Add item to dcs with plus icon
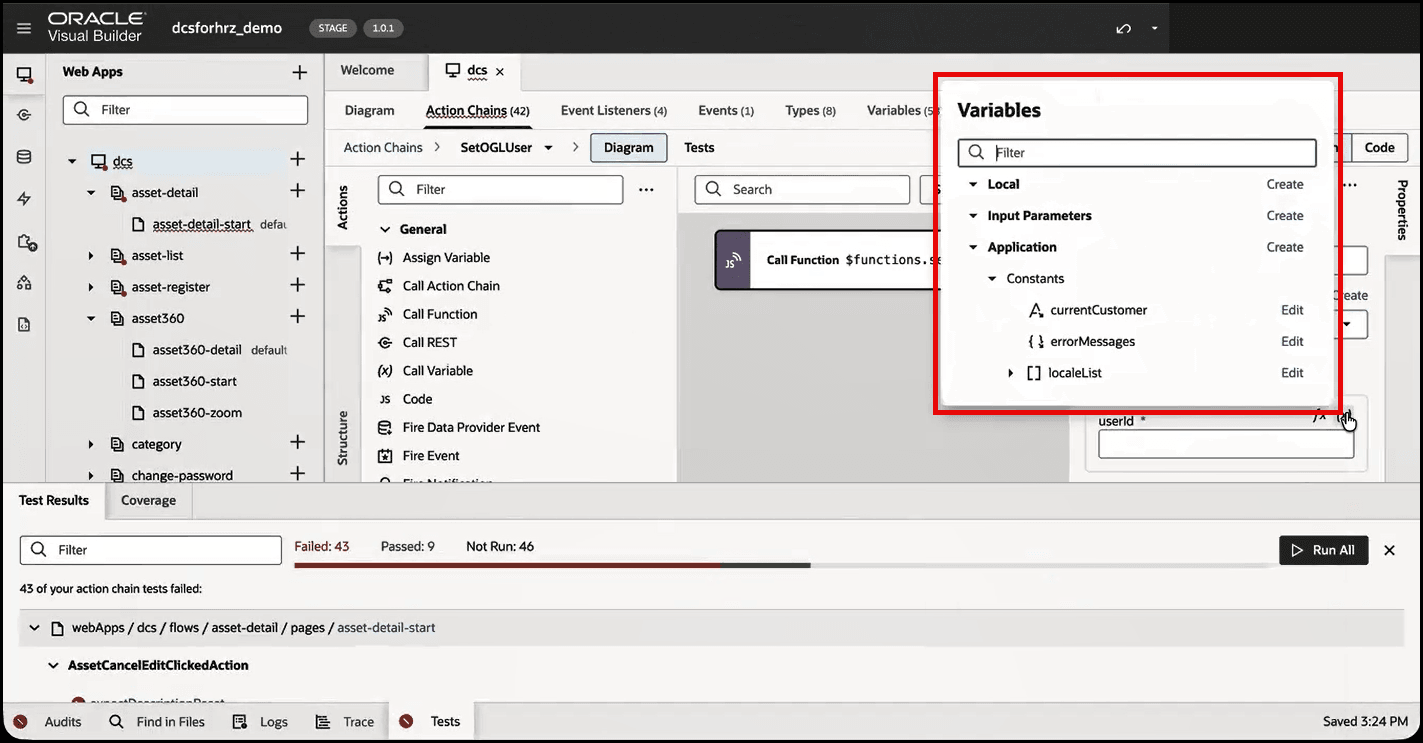The height and width of the screenshot is (743, 1423). (297, 160)
